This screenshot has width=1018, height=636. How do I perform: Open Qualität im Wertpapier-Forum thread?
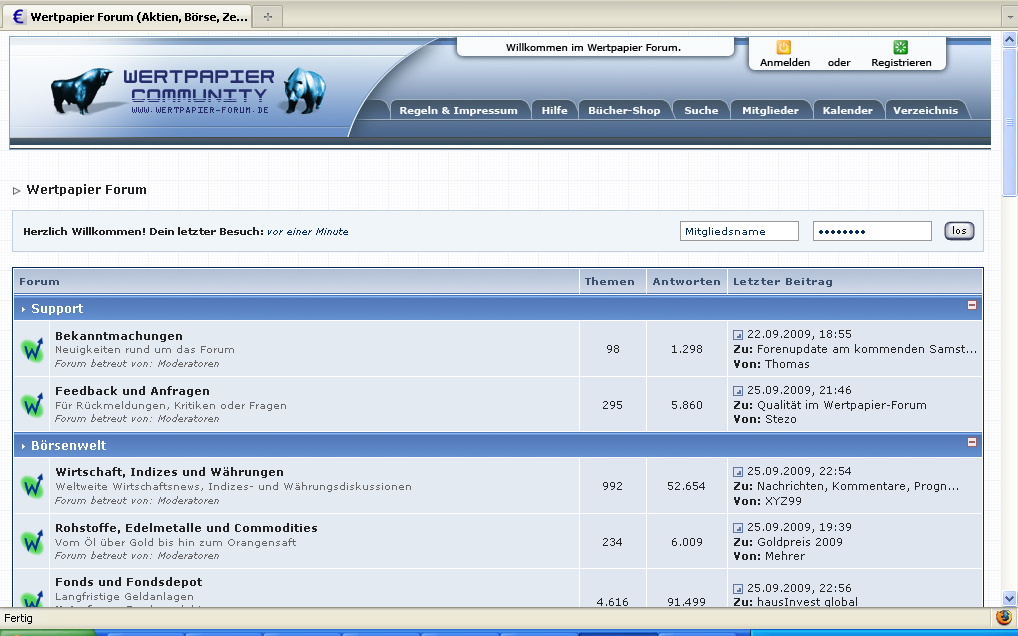point(841,405)
